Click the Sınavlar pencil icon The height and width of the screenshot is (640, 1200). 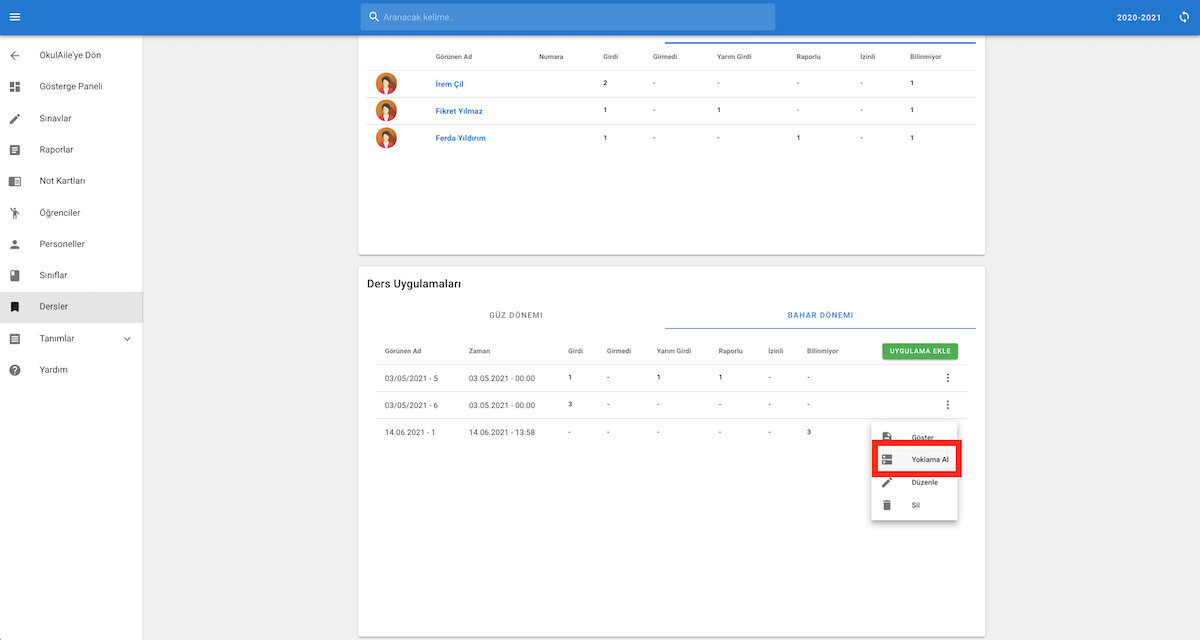15,118
